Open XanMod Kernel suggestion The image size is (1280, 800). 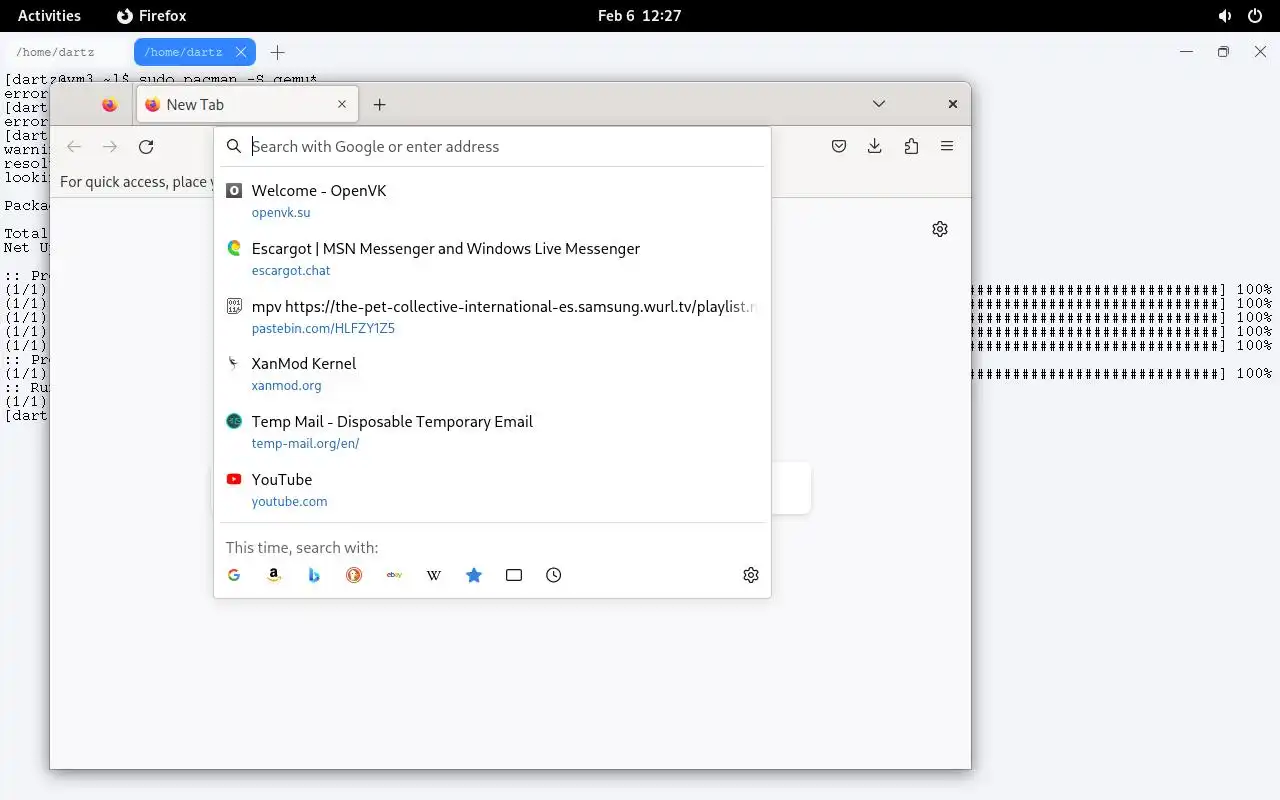(492, 374)
